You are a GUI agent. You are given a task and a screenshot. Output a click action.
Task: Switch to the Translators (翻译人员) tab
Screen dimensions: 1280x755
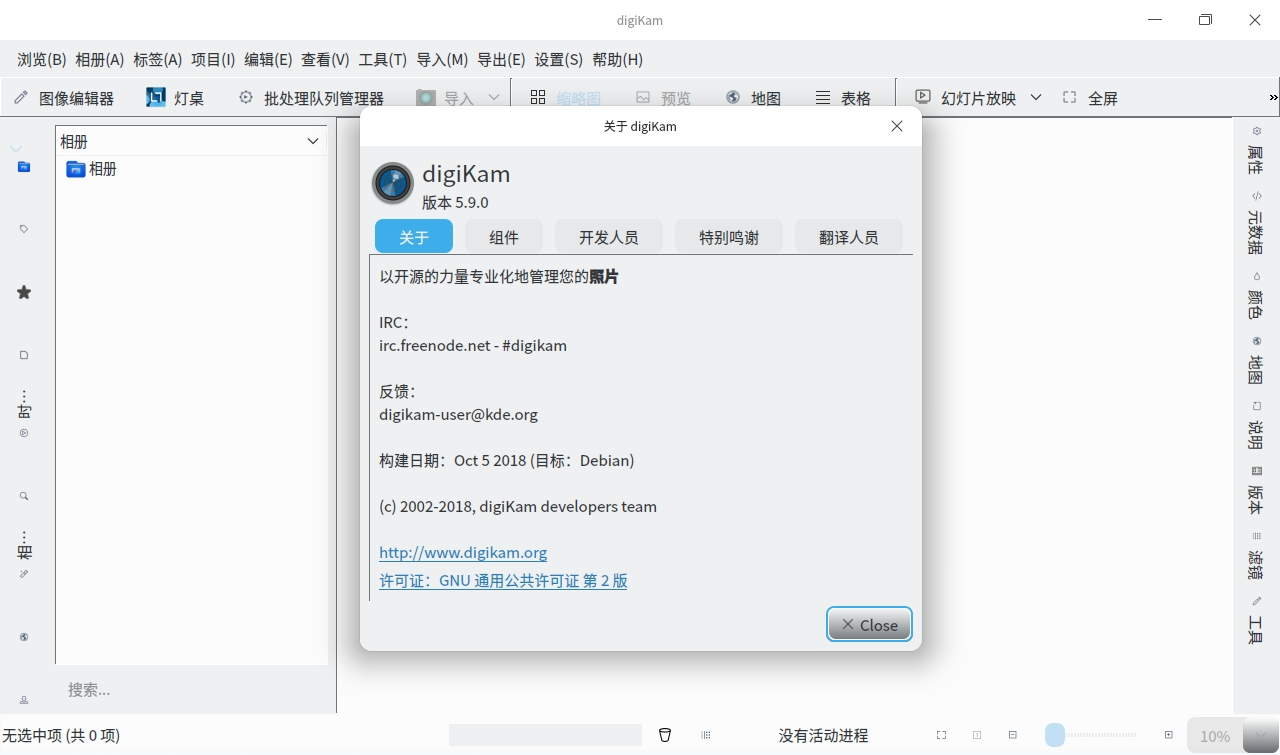[x=848, y=237]
